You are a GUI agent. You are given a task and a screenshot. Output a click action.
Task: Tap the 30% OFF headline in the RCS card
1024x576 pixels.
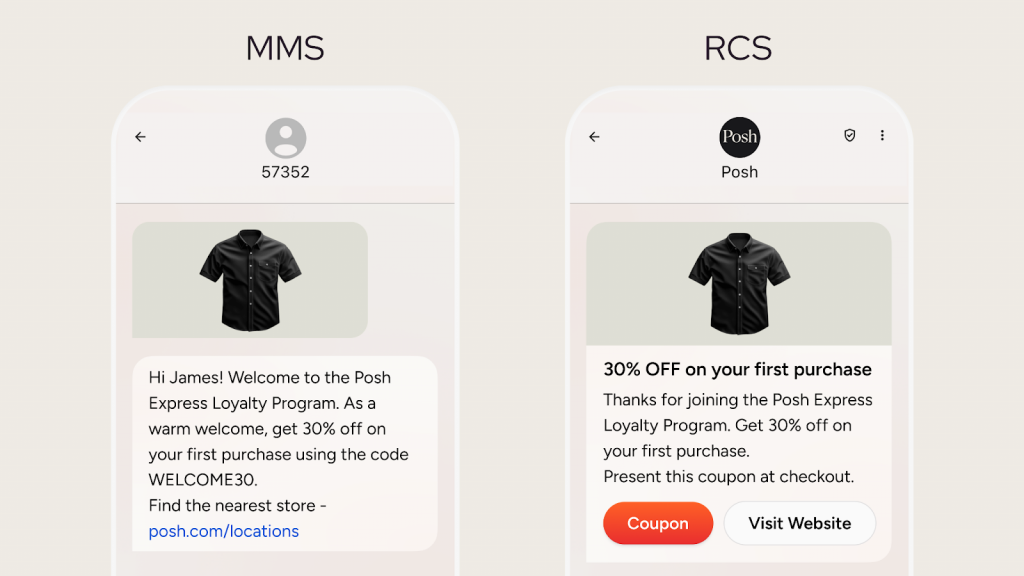(737, 369)
